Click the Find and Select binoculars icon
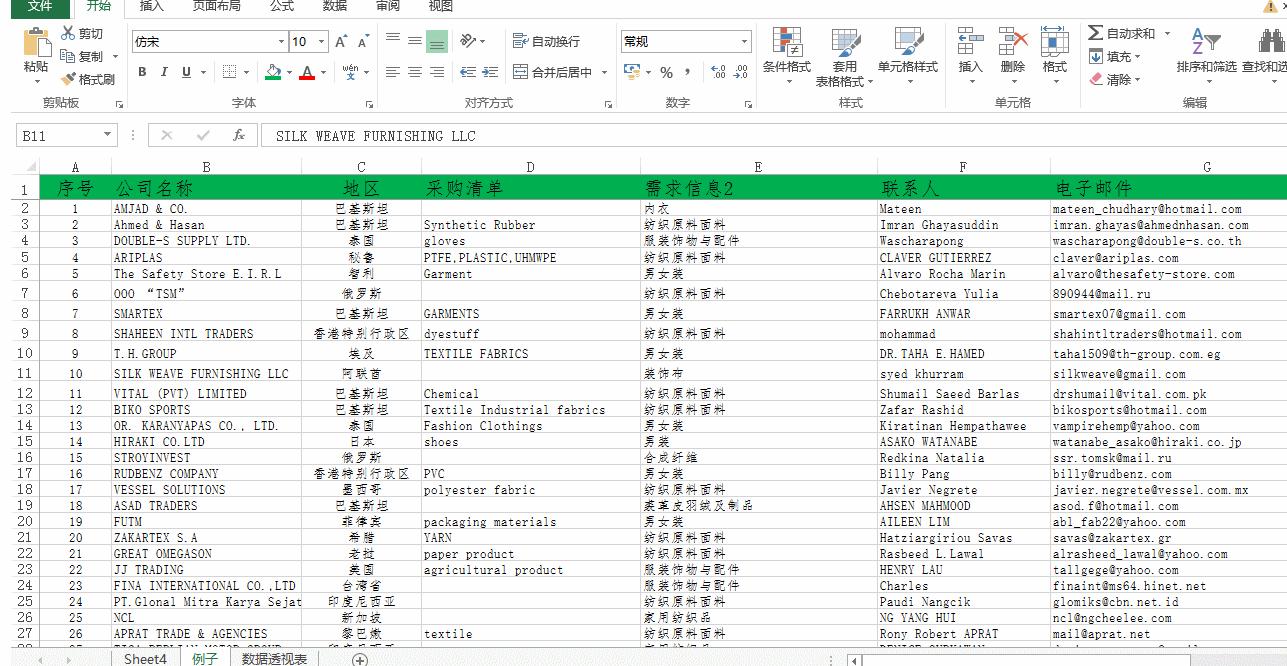 point(1271,42)
